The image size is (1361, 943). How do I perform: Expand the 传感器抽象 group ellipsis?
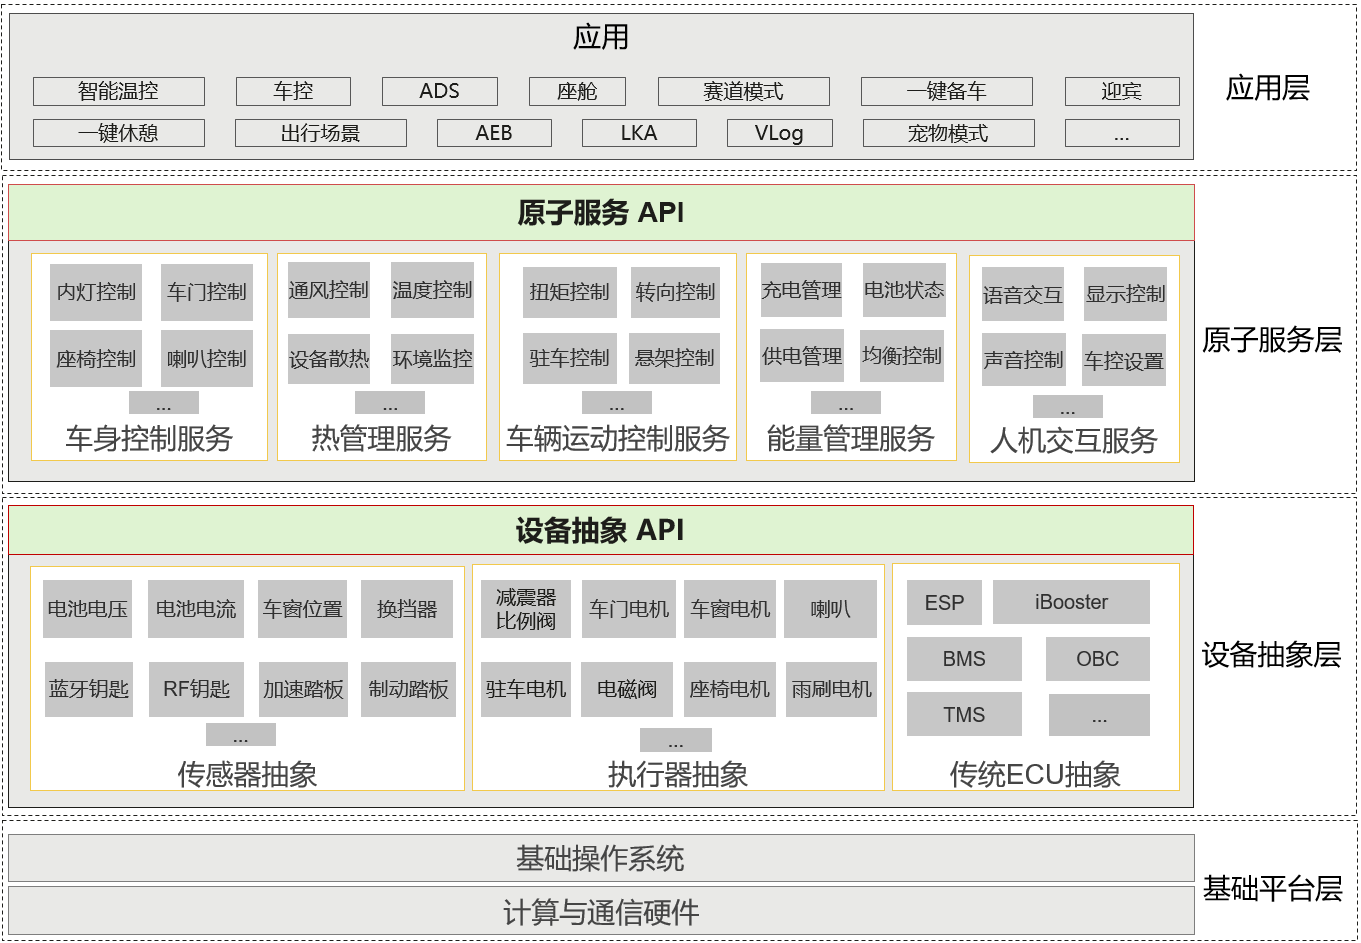pos(239,735)
